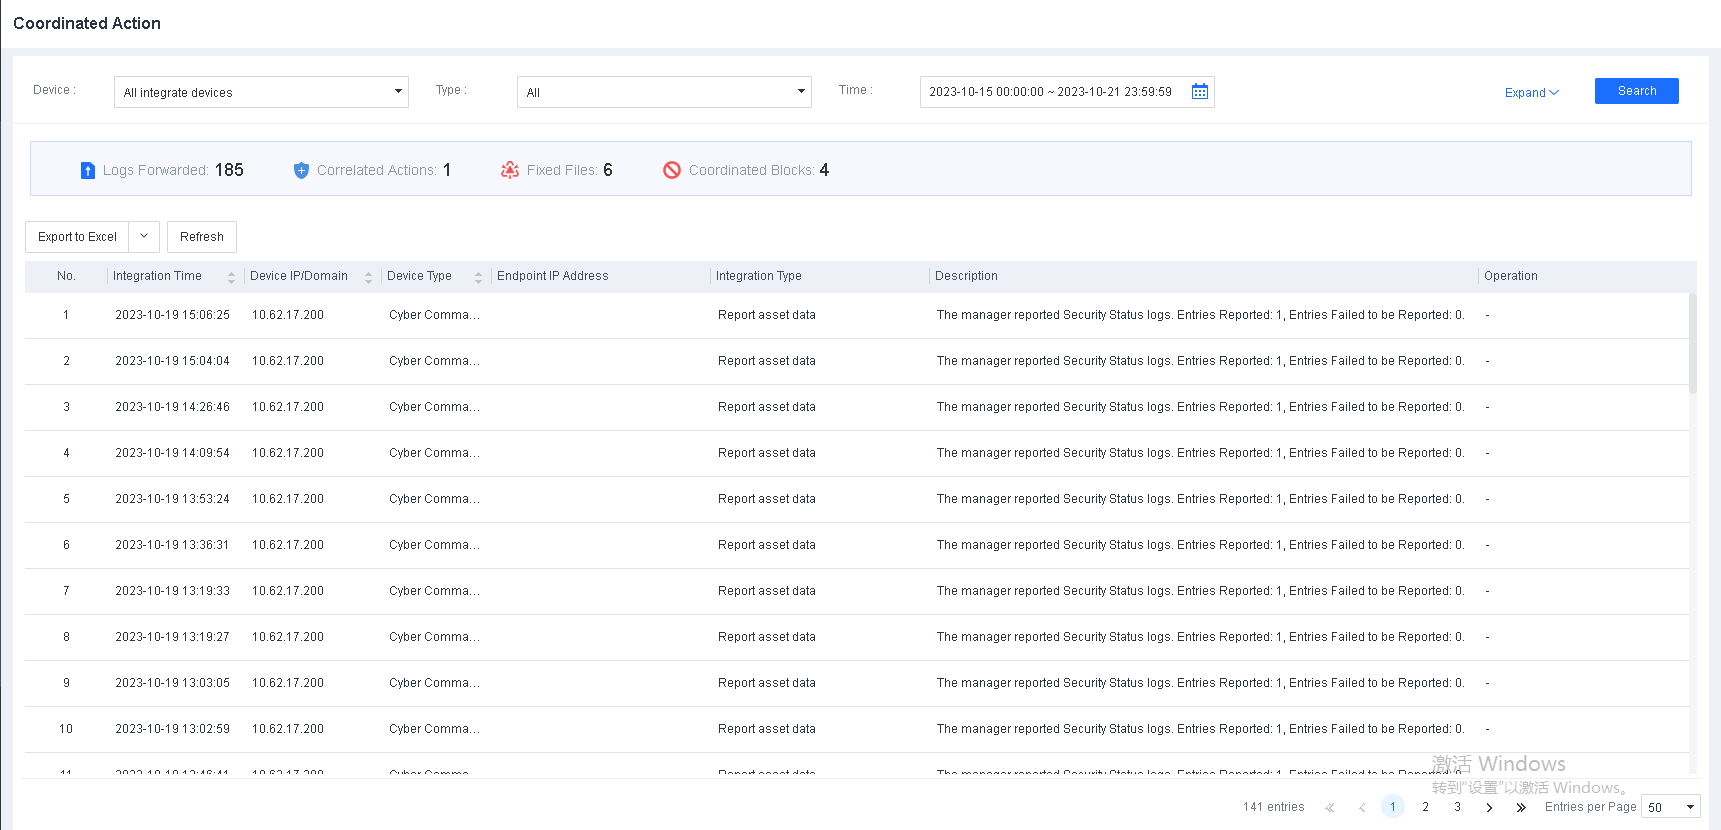Screen dimensions: 1721x830
Task: Switch to page 3 of results
Action: point(1457,807)
